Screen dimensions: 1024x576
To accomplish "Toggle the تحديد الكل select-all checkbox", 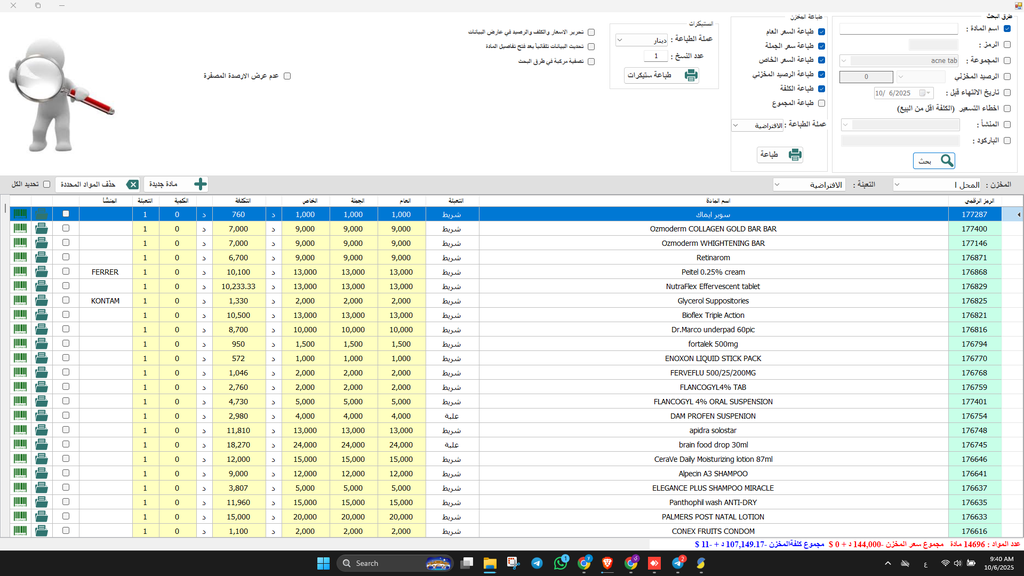I will (46, 184).
